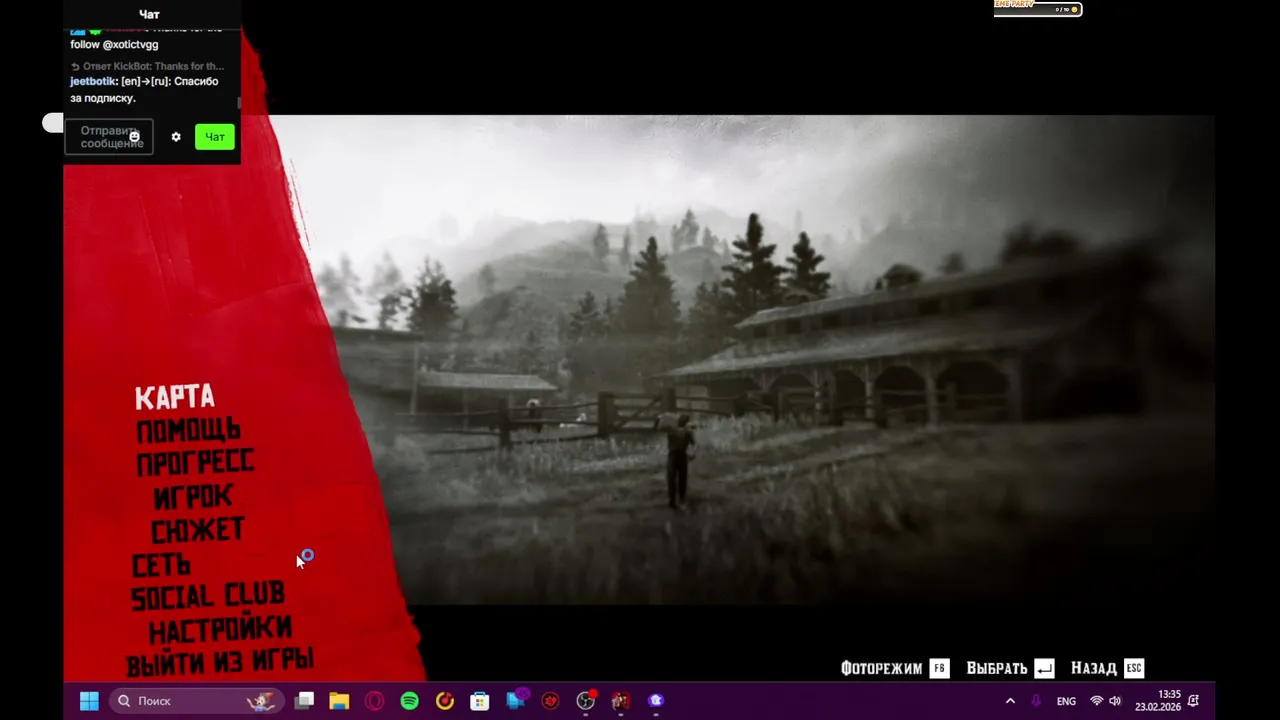Click the taskbar Поиск search box
The height and width of the screenshot is (720, 1280).
pyautogui.click(x=196, y=701)
